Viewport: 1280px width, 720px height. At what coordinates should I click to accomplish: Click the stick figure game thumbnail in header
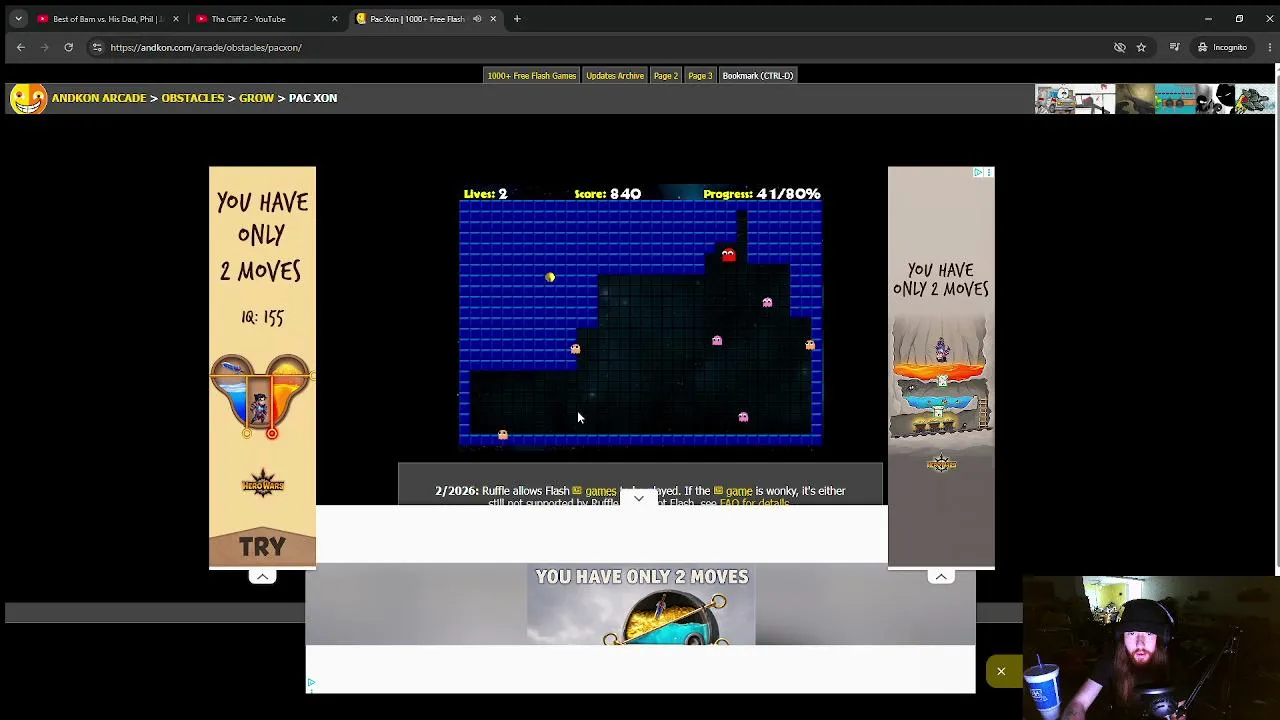pyautogui.click(x=1214, y=99)
